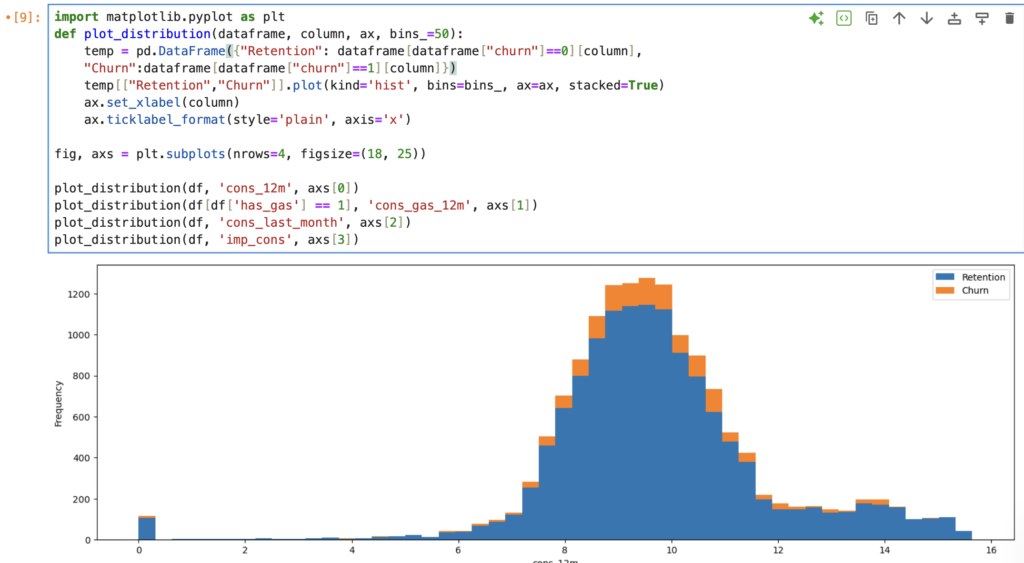Insert a new cell above this one
This screenshot has height=563, width=1024.
[x=954, y=18]
